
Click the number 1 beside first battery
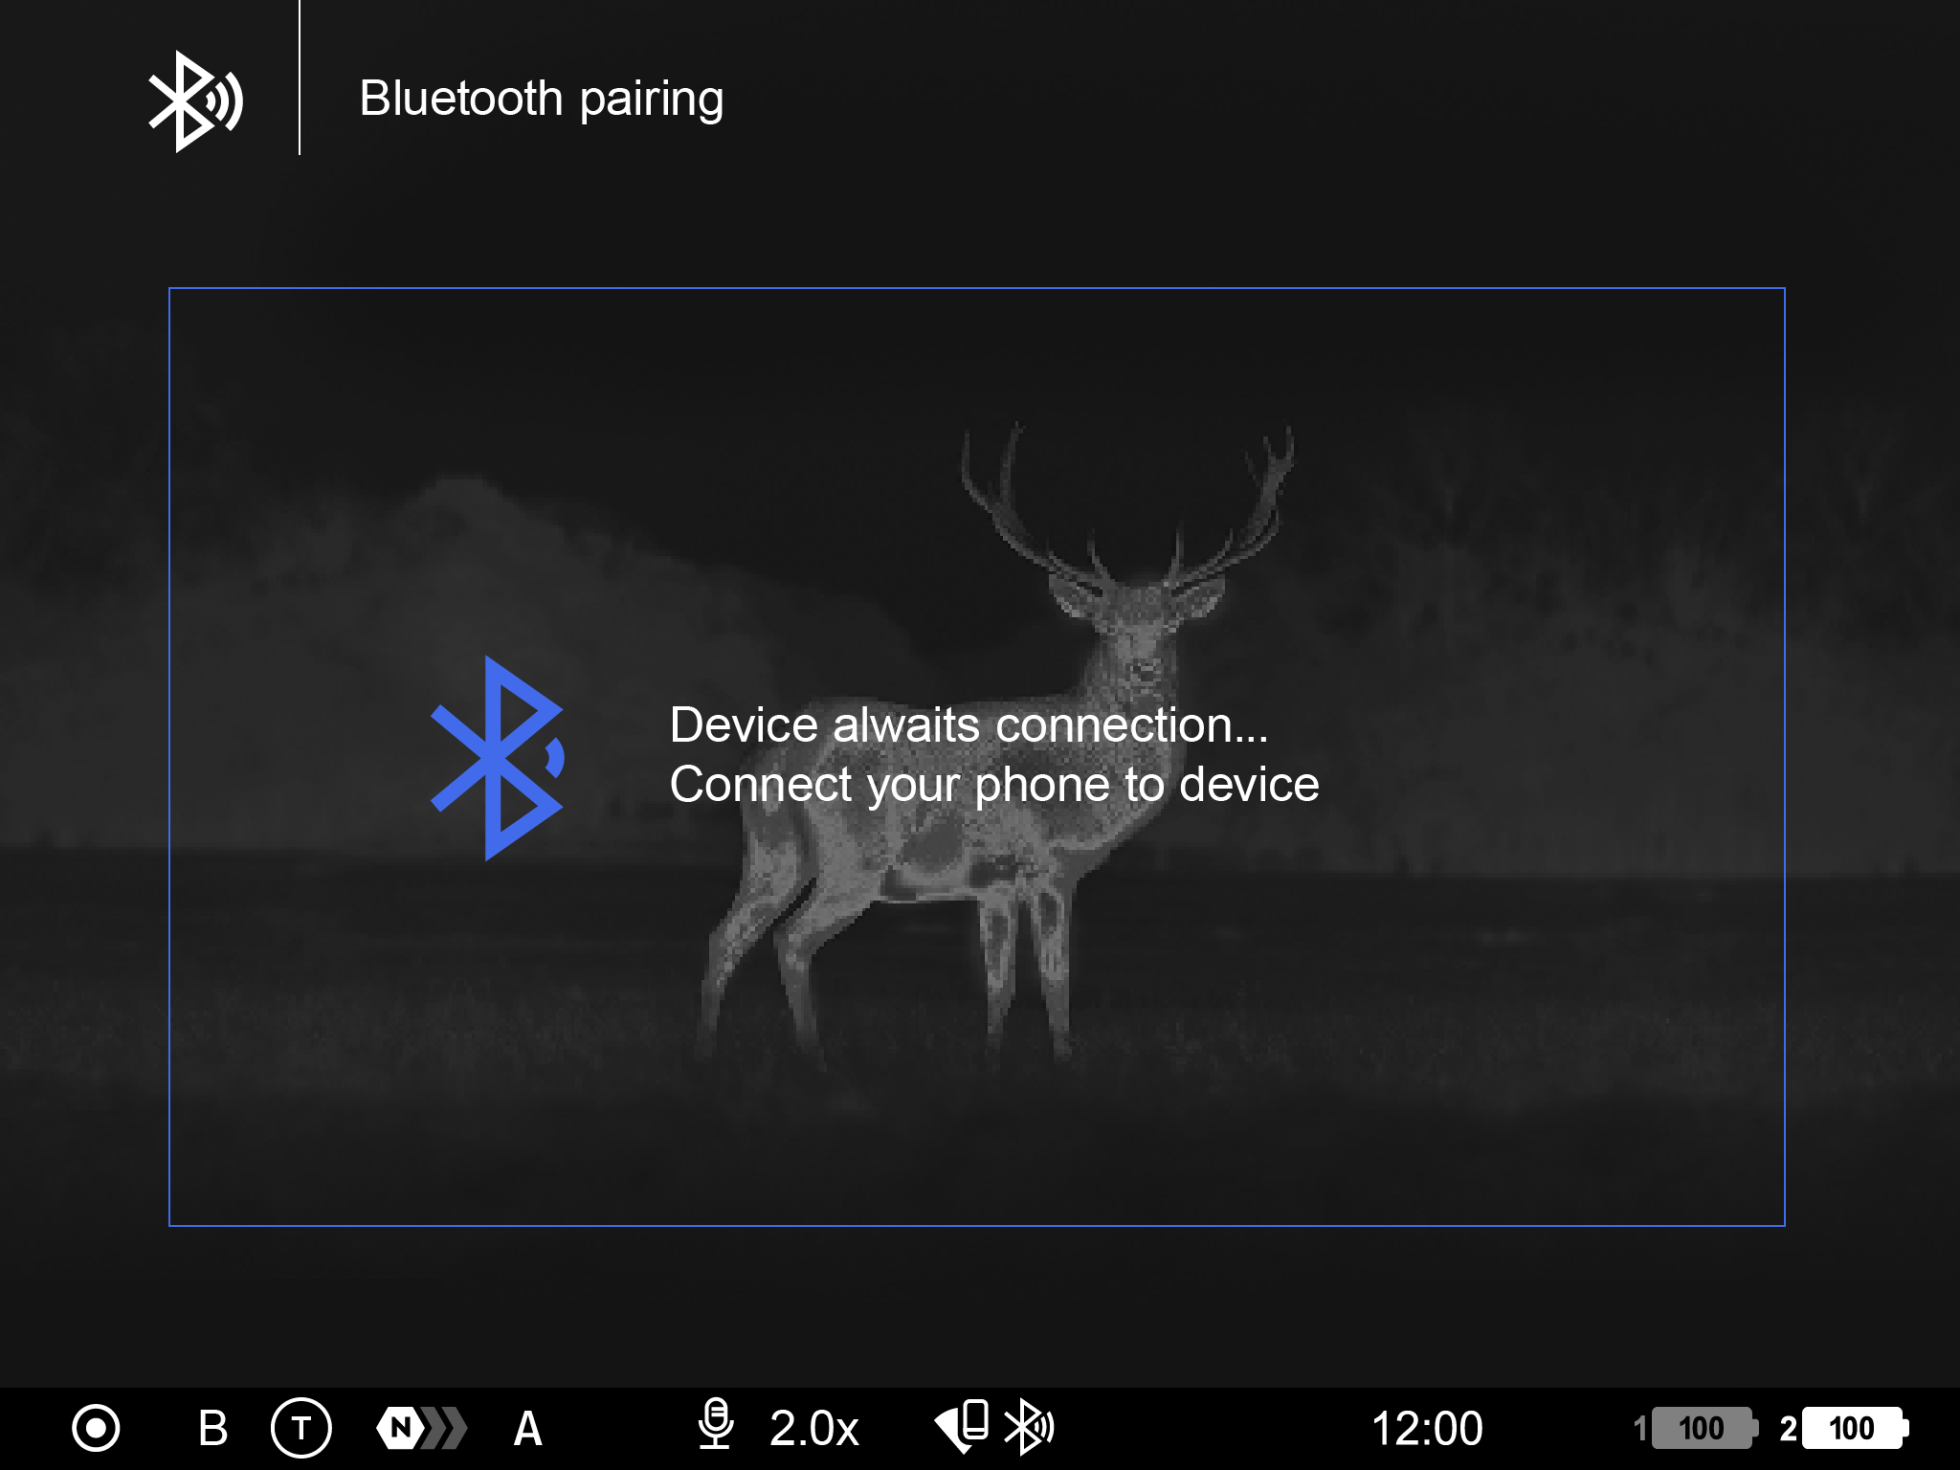[x=1640, y=1428]
